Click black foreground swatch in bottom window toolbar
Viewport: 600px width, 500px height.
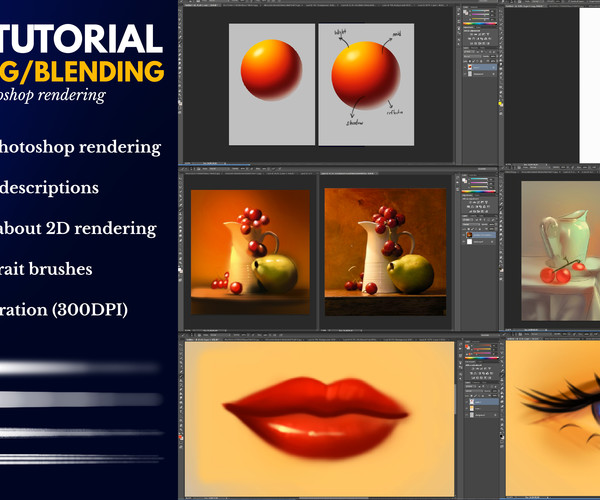click(501, 436)
